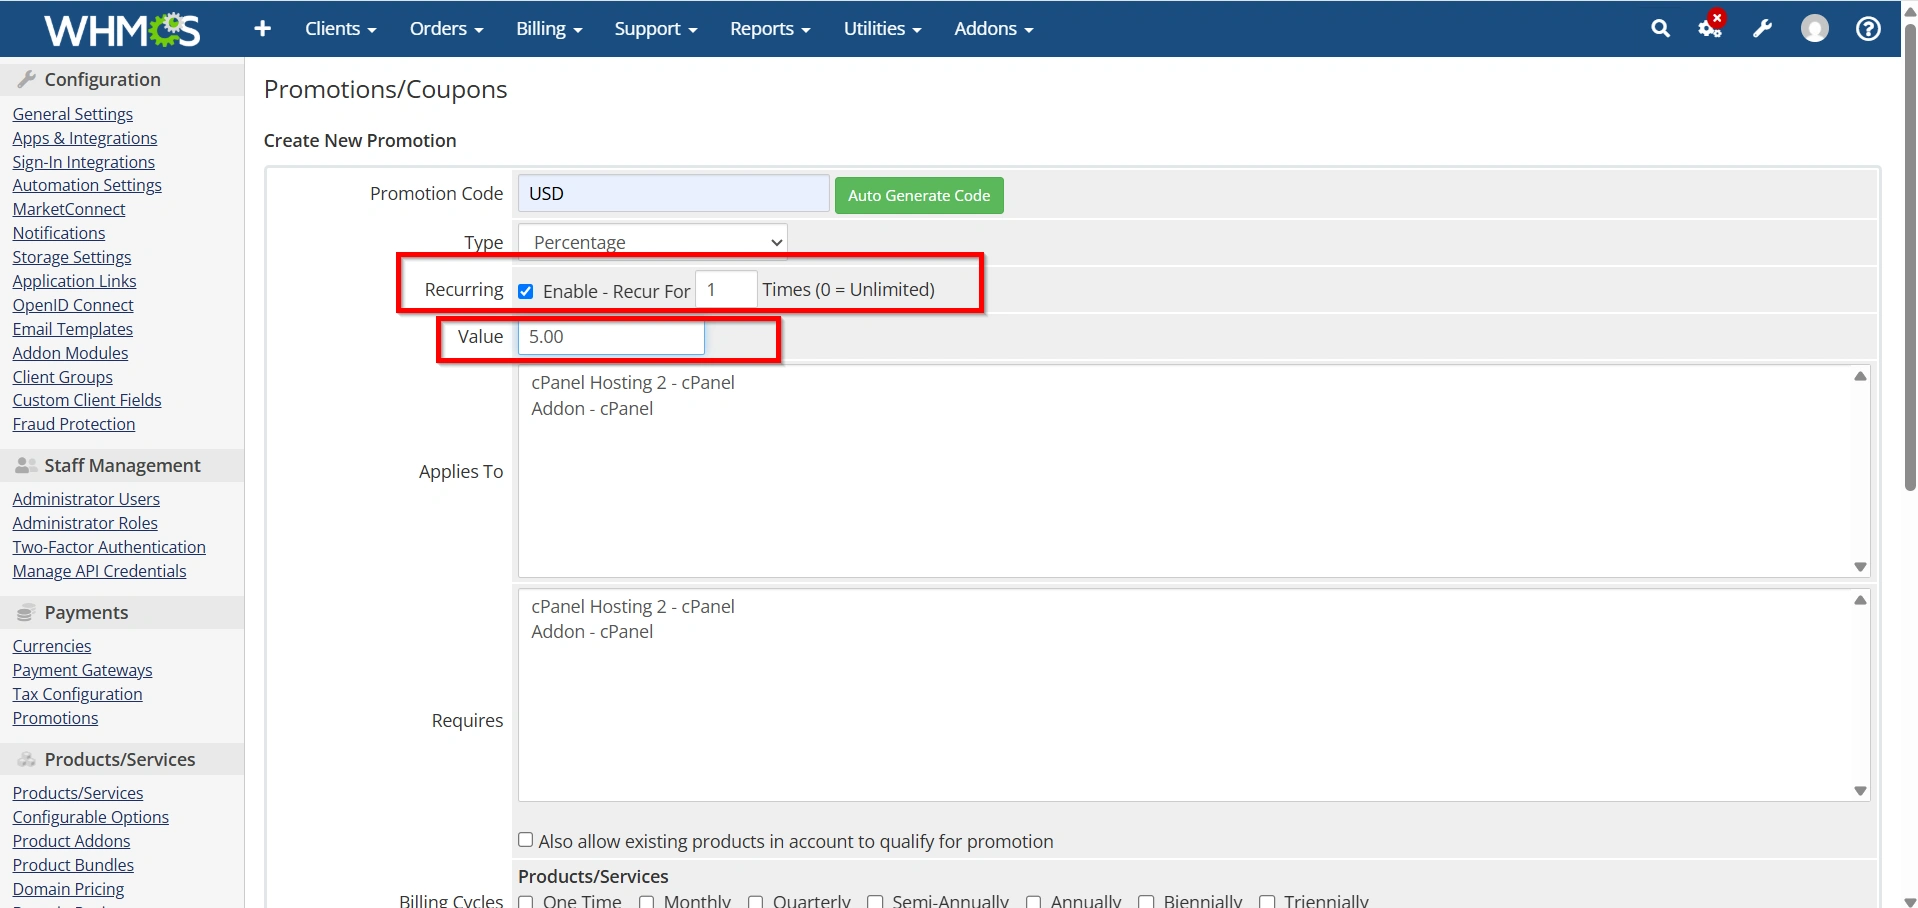Click the Staff Management people icon
The image size is (1918, 908).
pos(27,465)
